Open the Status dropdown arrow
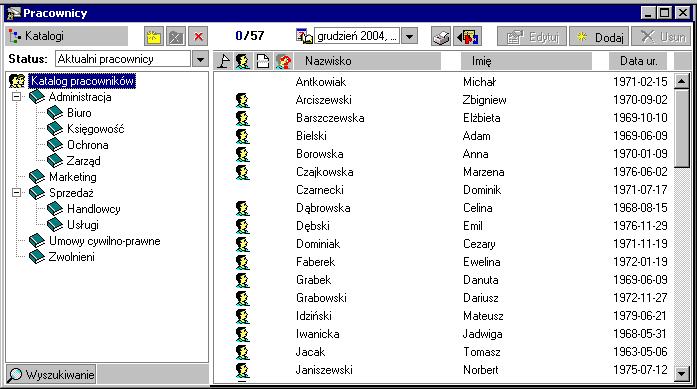Image resolution: width=697 pixels, height=389 pixels. 200,59
